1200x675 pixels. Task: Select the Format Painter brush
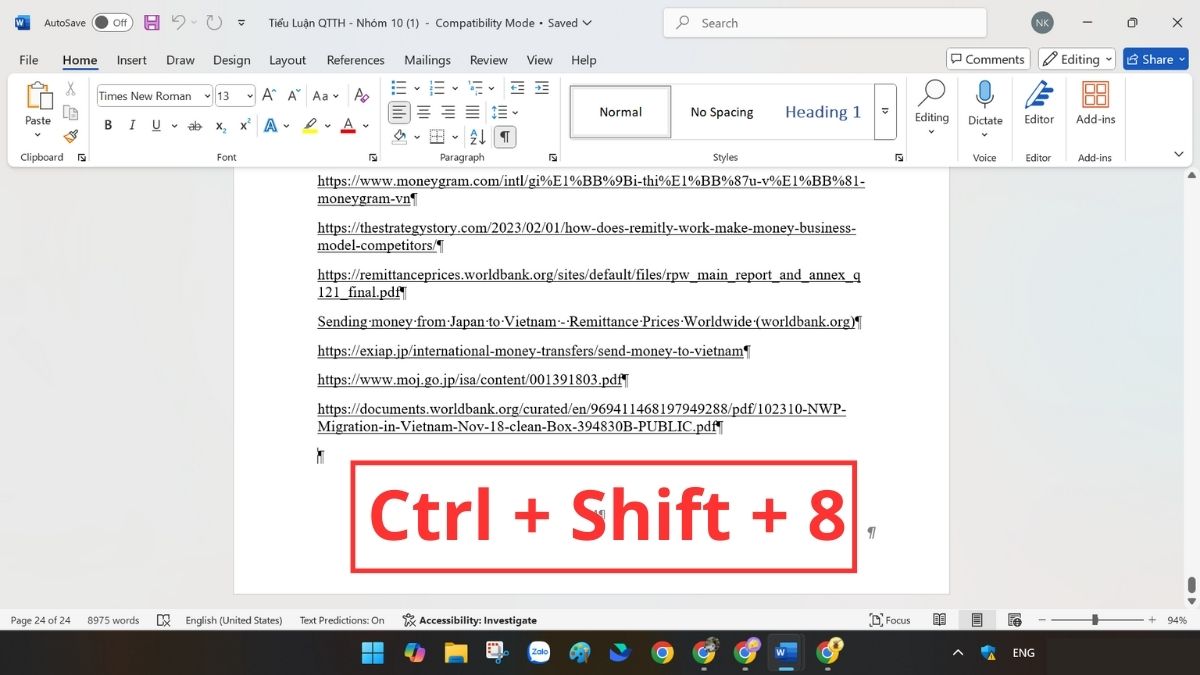point(70,136)
